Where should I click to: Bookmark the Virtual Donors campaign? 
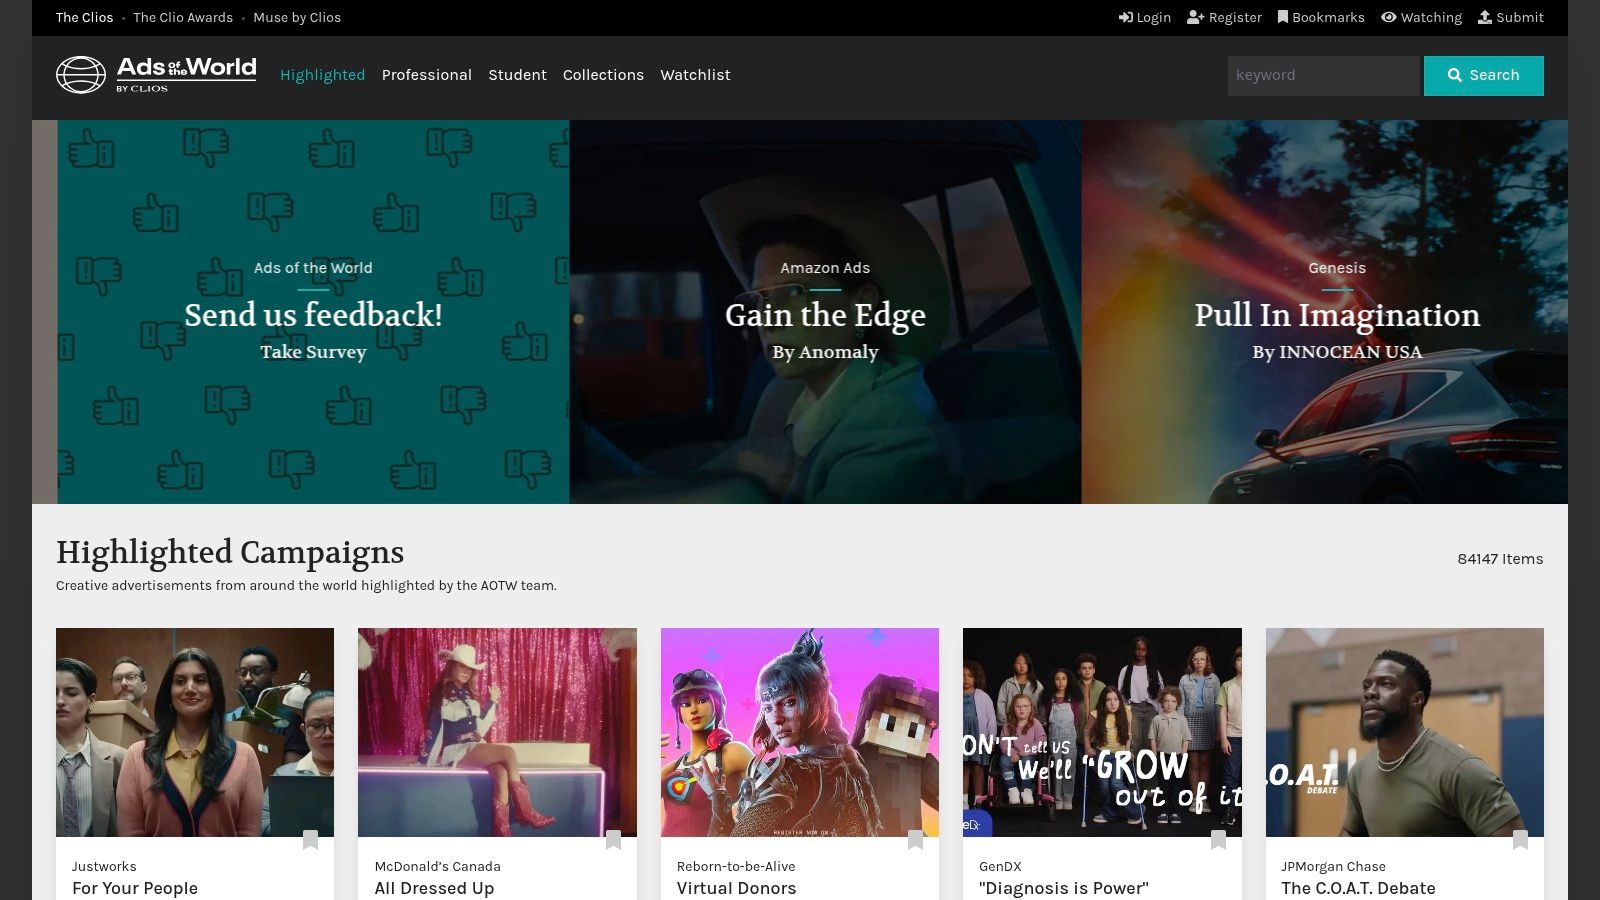click(915, 840)
